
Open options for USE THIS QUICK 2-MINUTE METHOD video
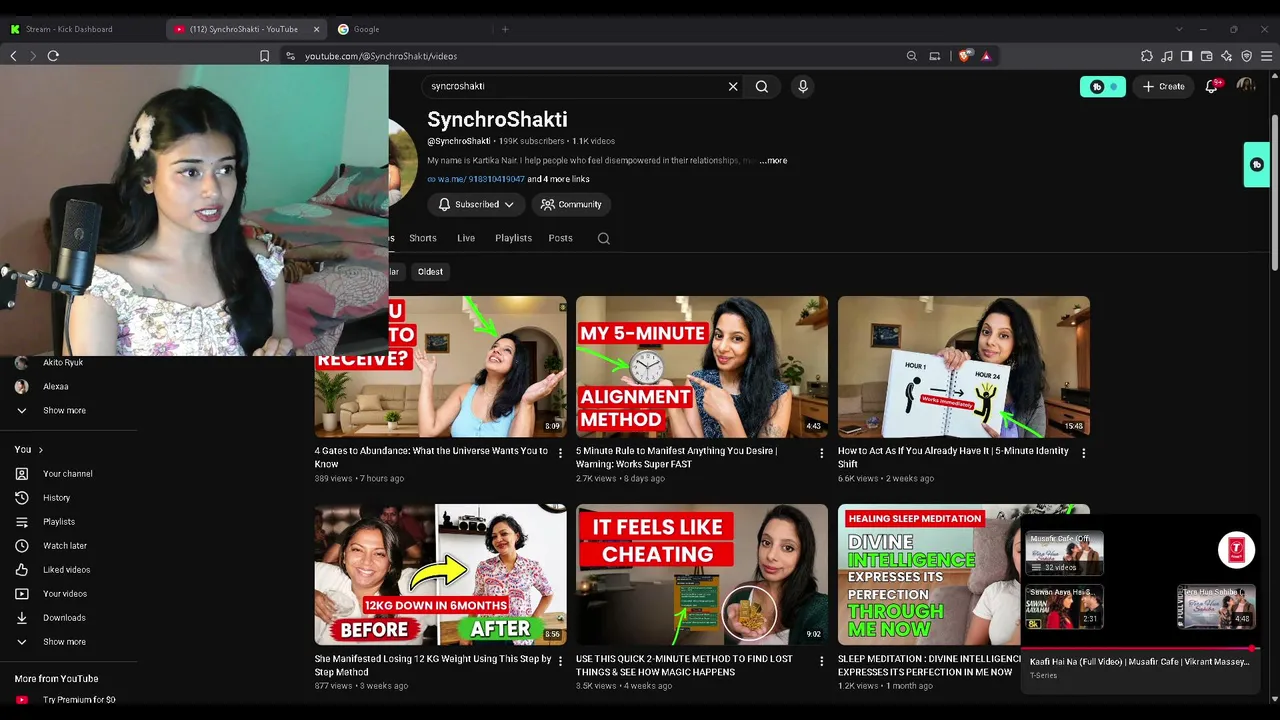click(822, 662)
